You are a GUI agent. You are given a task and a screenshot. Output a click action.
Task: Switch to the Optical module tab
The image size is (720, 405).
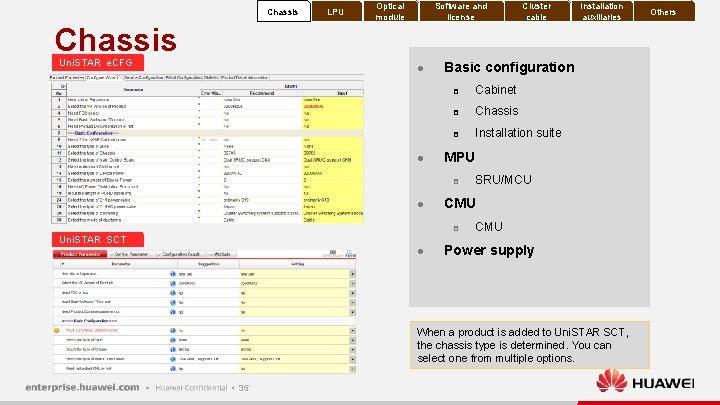[x=390, y=11]
